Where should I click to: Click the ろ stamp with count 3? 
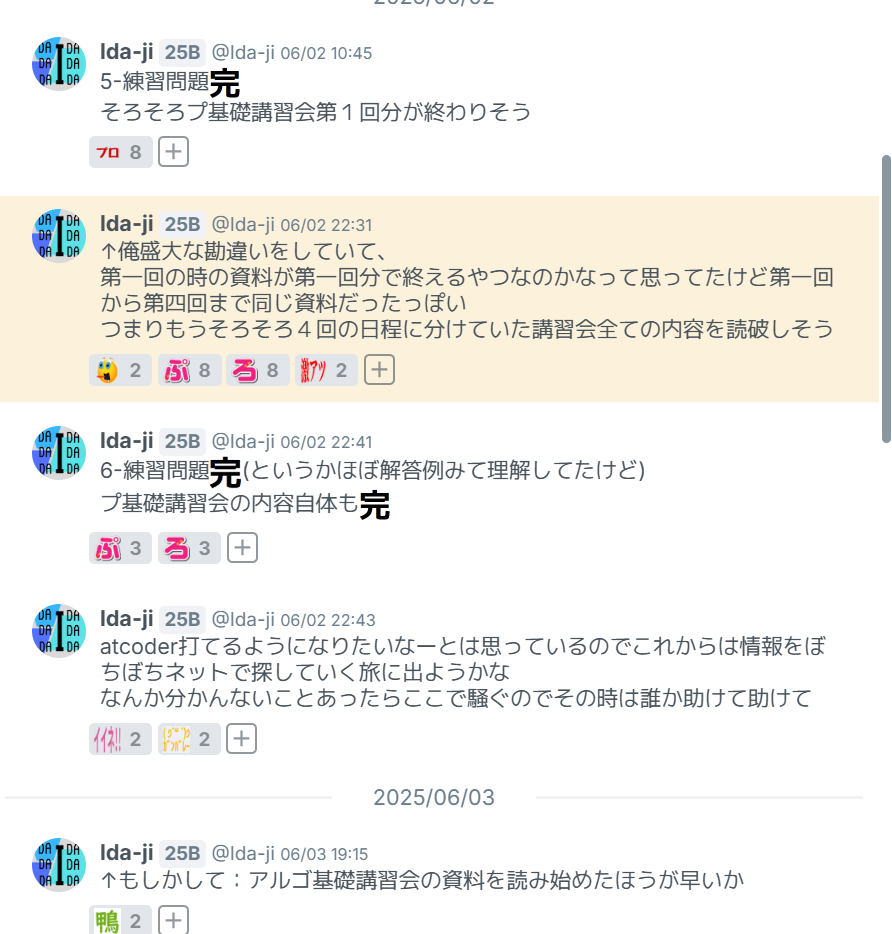[x=189, y=547]
